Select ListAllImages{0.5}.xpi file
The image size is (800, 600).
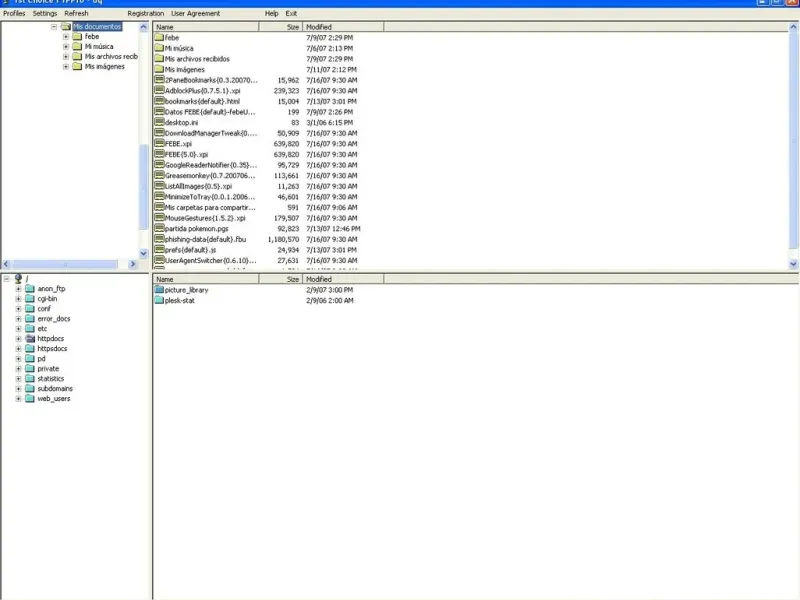click(198, 186)
